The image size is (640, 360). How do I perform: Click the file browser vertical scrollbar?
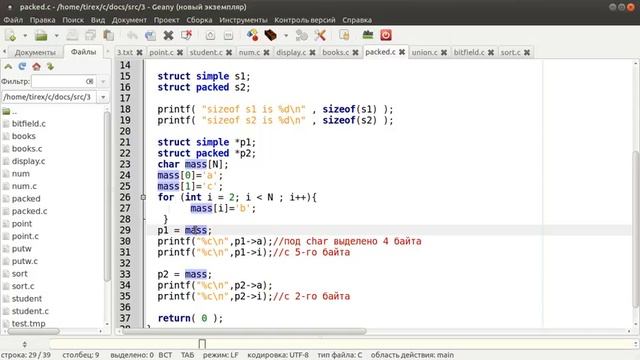point(107,196)
